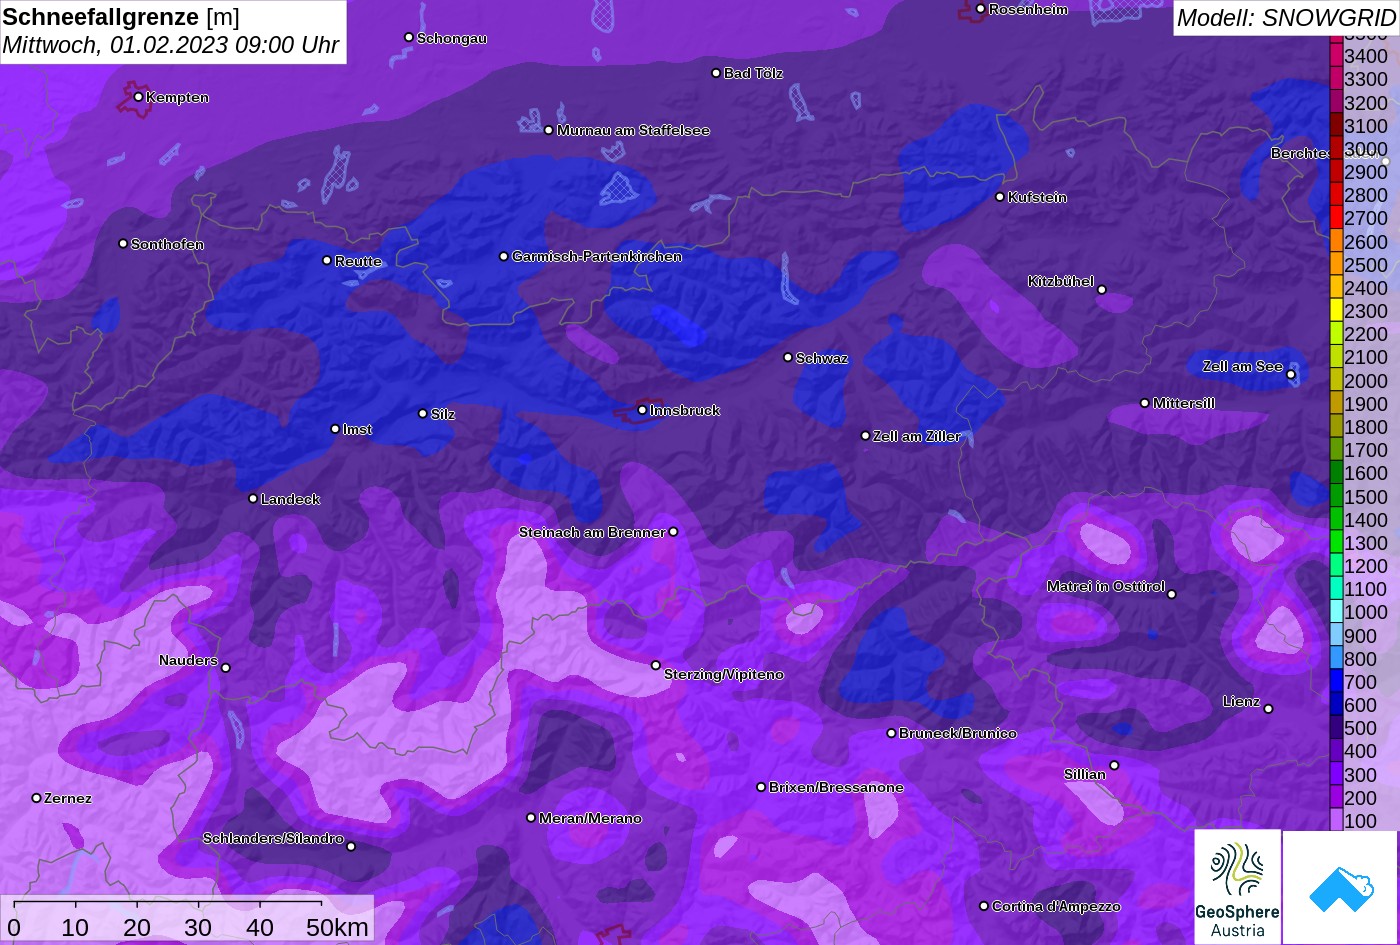The image size is (1400, 945).
Task: Click the 20 mark on scale bar
Action: pos(137,927)
